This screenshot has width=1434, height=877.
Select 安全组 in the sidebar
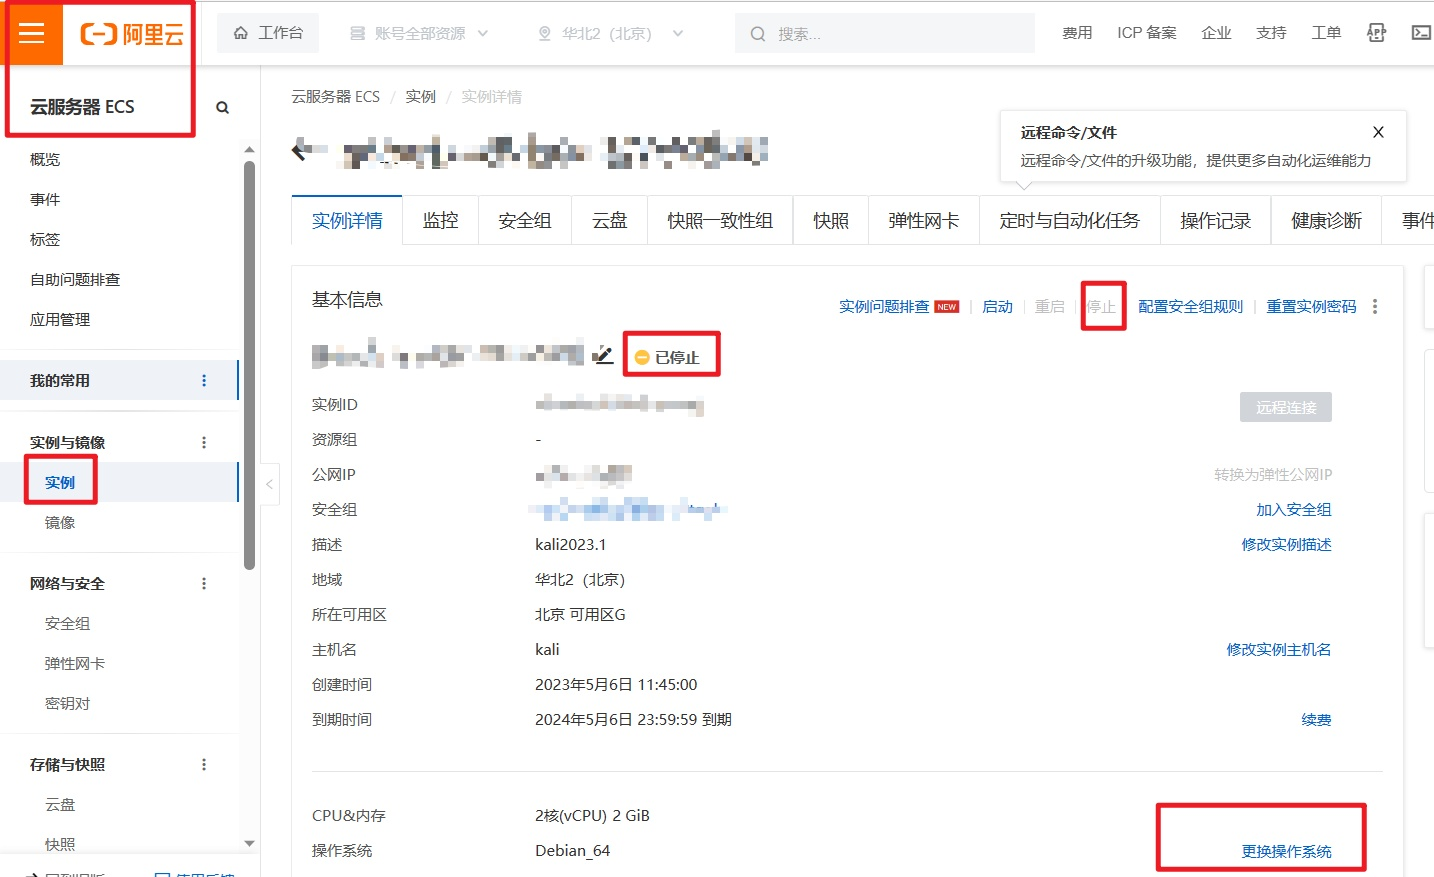pos(67,624)
